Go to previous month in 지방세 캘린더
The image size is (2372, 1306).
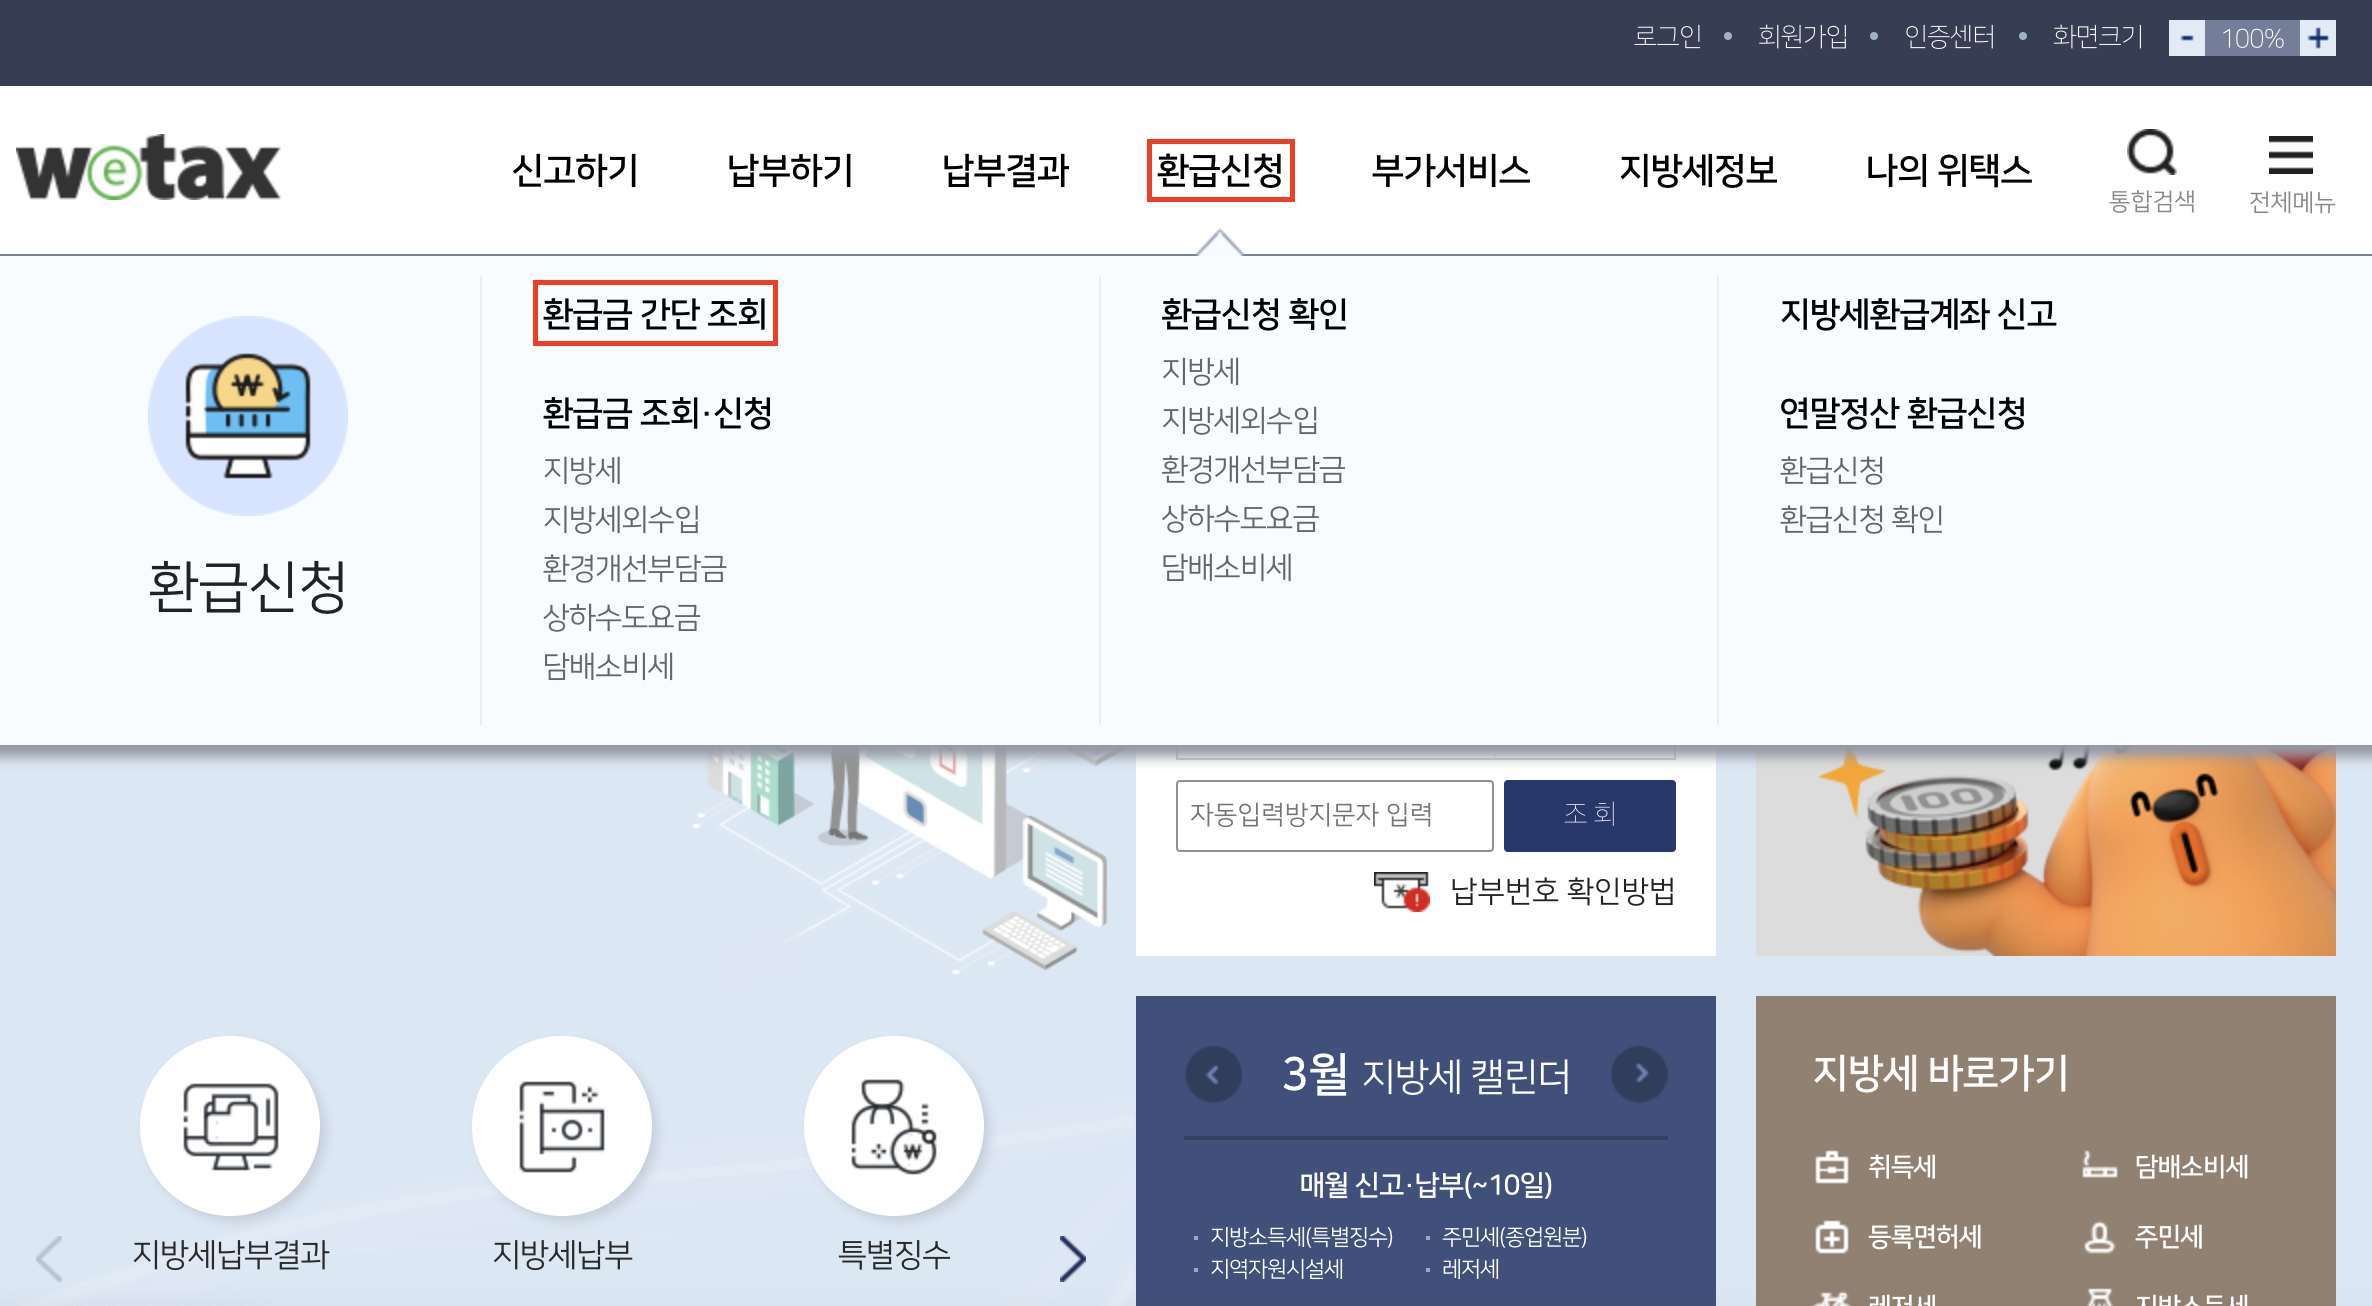point(1213,1075)
